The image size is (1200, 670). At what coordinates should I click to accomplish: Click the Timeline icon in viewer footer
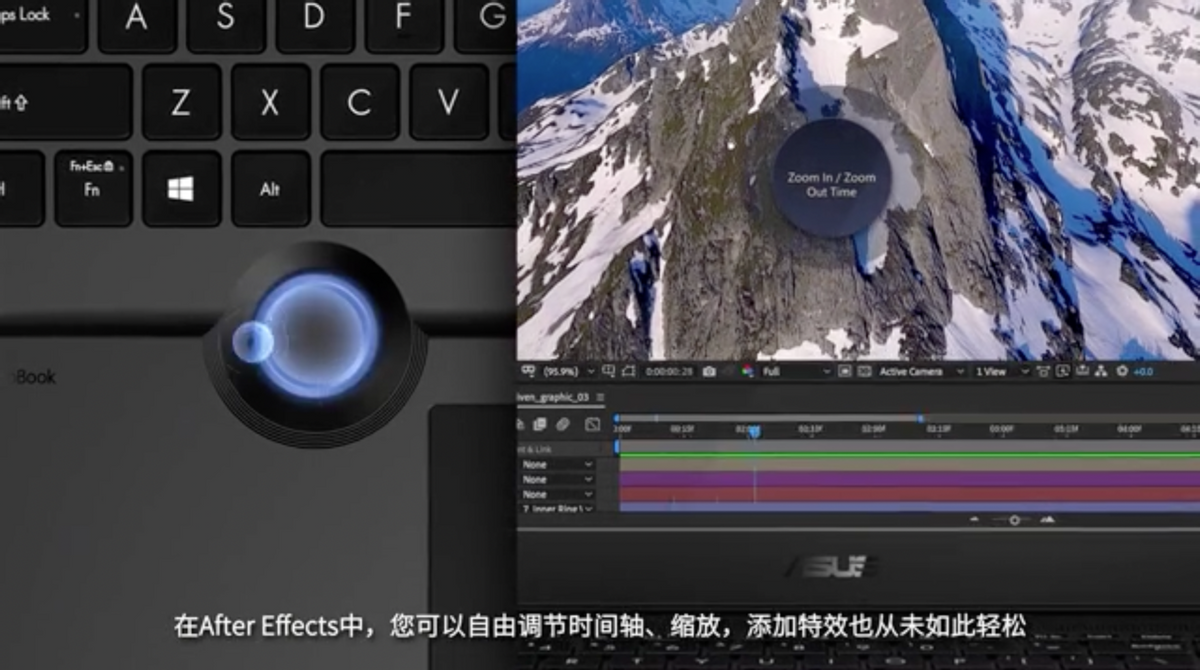point(1082,371)
